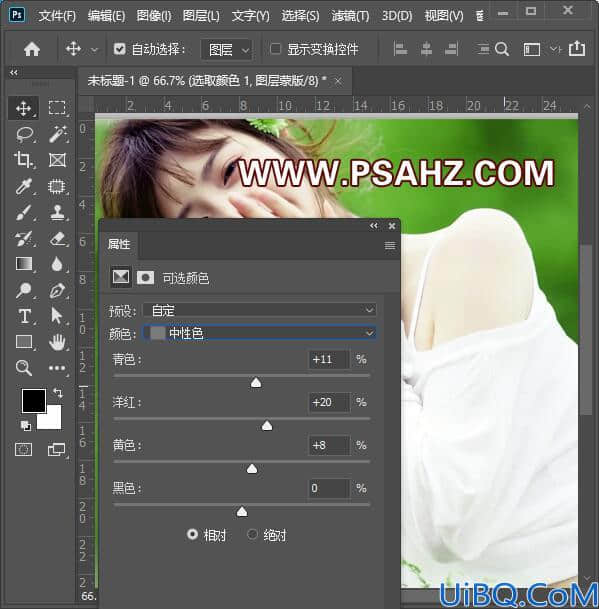The image size is (599, 609).
Task: Select the Pen tool
Action: point(57,290)
